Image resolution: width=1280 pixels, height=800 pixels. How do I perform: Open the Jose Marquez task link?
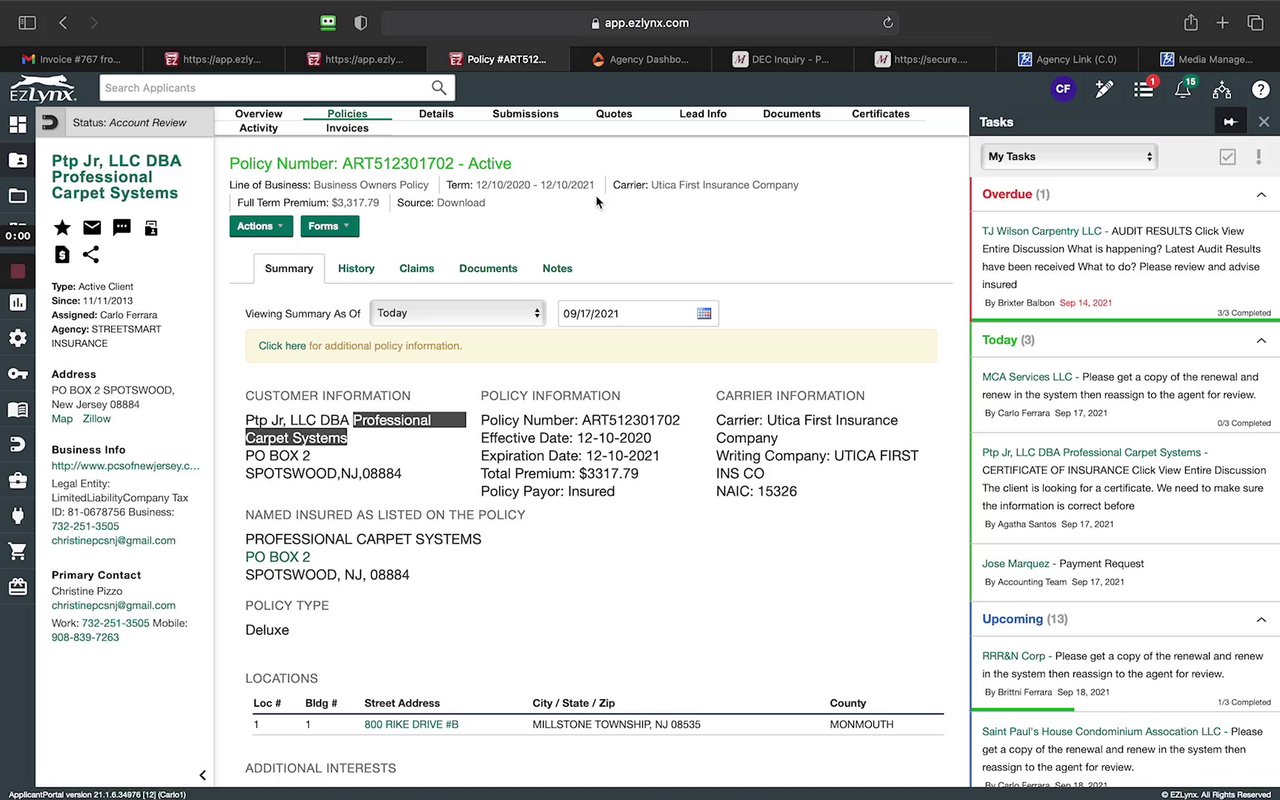click(x=1016, y=564)
